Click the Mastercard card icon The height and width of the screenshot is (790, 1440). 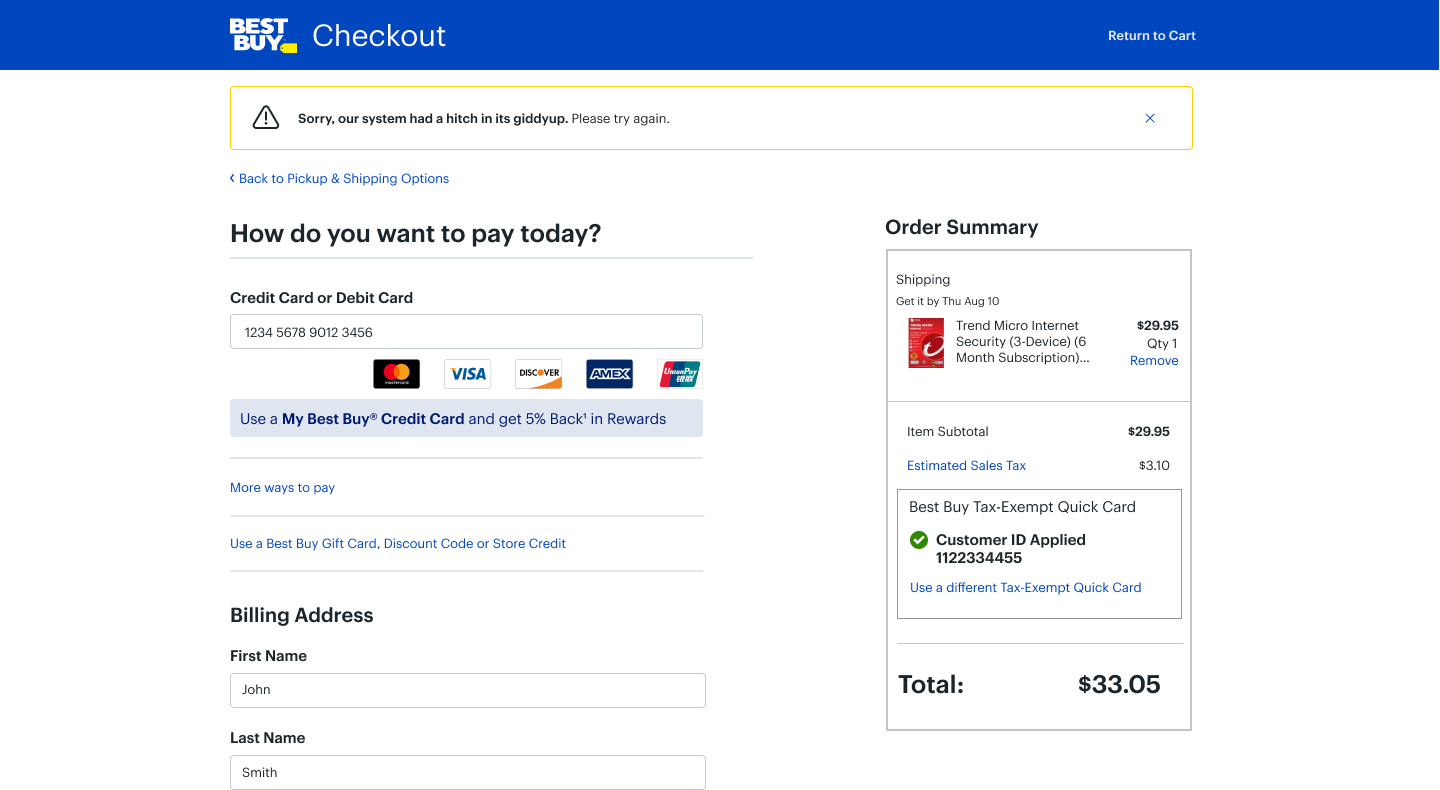(396, 374)
